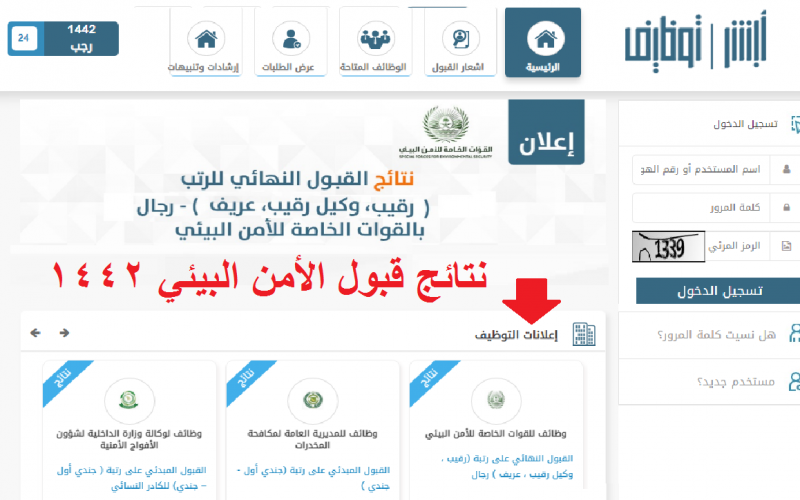
Task: Focus the كلمة المرور password field
Action: pos(701,208)
